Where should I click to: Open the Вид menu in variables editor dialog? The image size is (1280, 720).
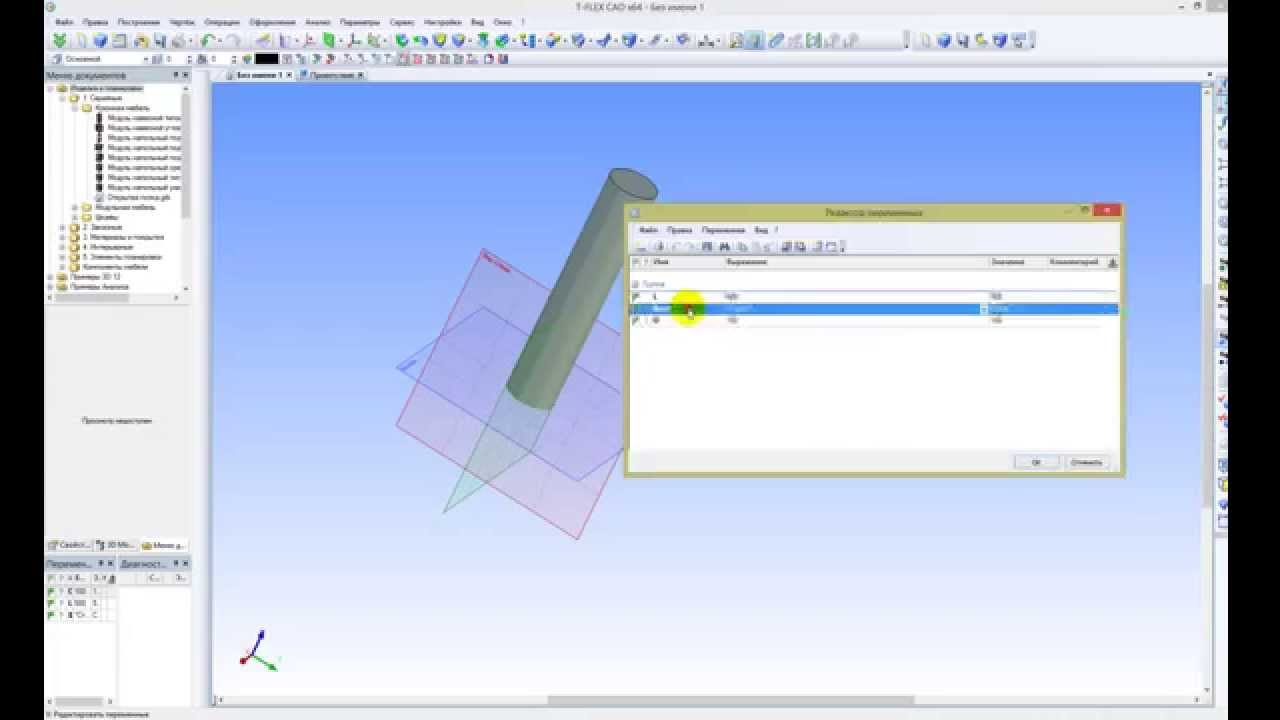(x=760, y=230)
